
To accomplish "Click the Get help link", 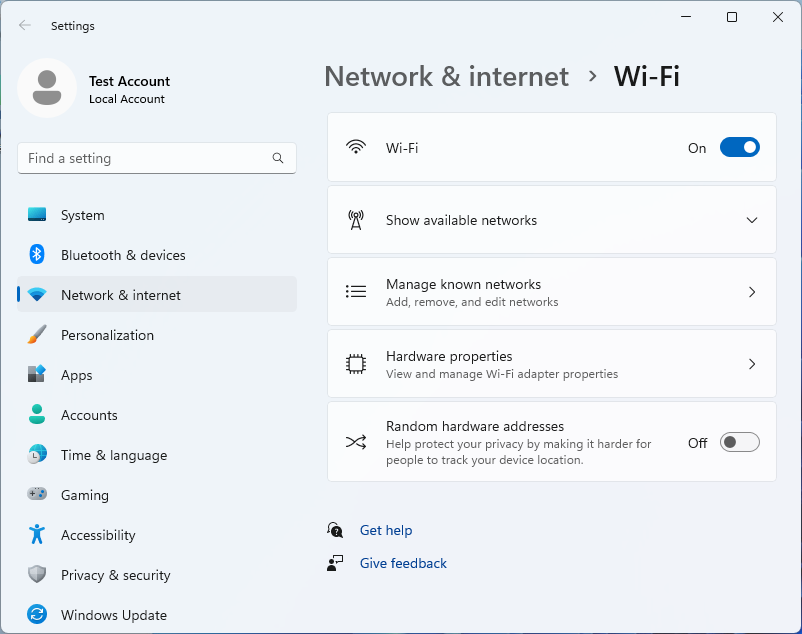I will (x=386, y=530).
